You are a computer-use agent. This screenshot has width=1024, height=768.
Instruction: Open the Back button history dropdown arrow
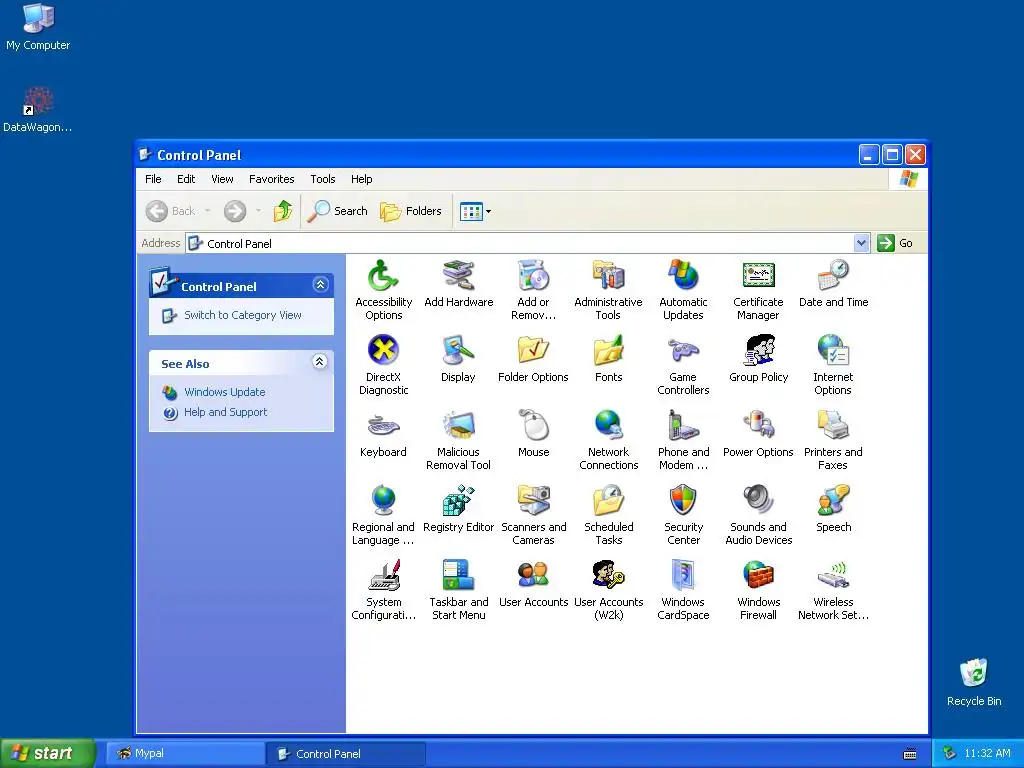[x=208, y=211]
